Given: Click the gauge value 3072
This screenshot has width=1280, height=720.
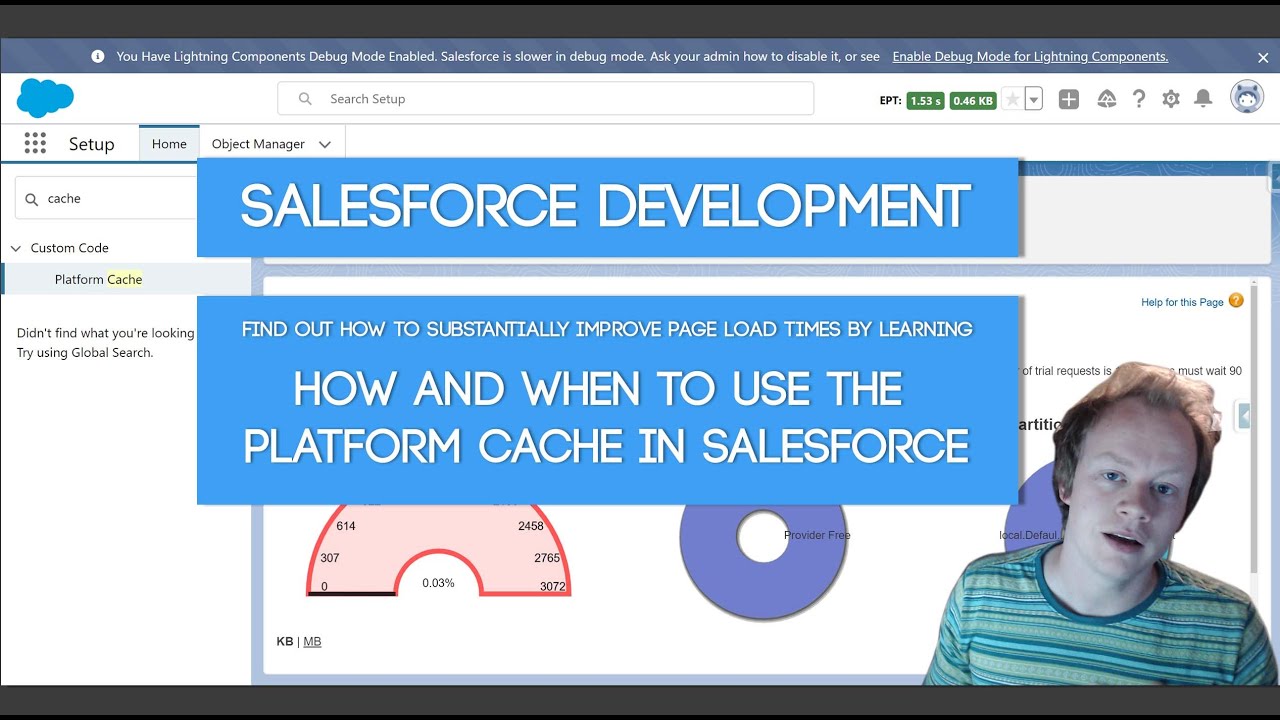Looking at the screenshot, I should [553, 587].
